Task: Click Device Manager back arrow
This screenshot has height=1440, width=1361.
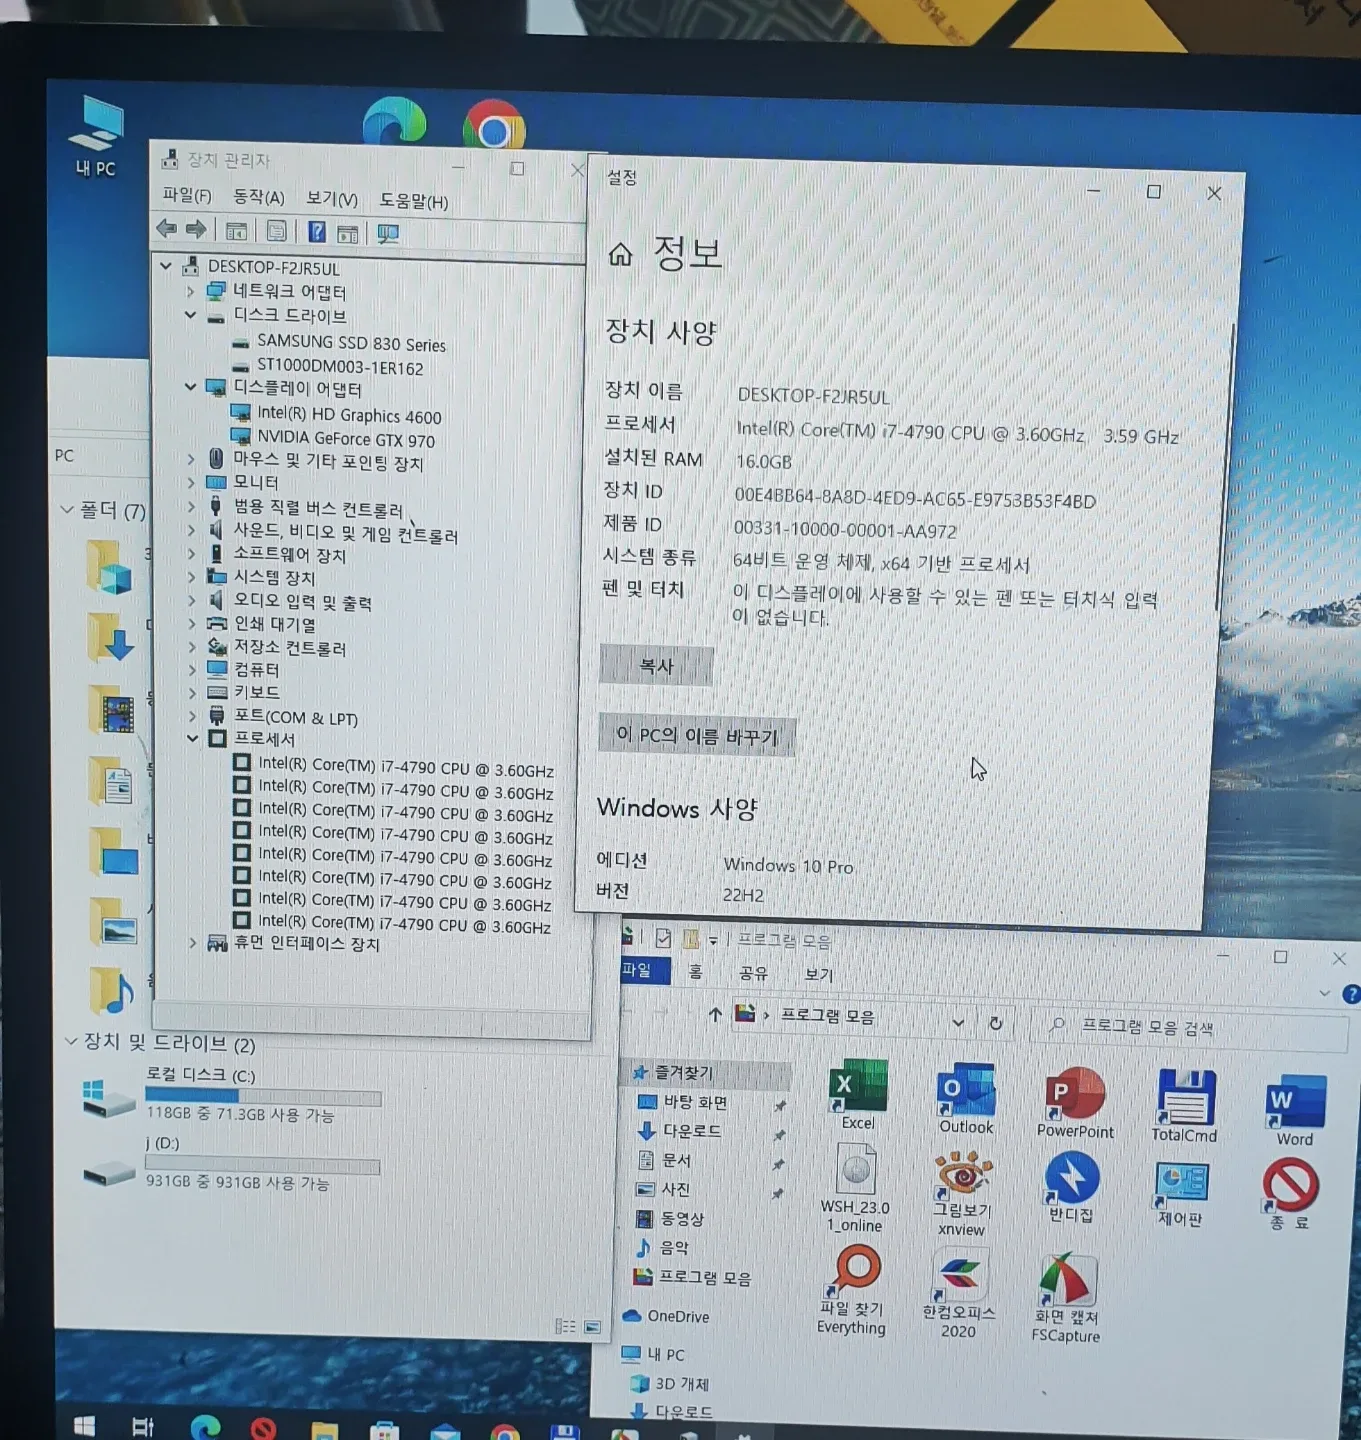Action: point(166,229)
